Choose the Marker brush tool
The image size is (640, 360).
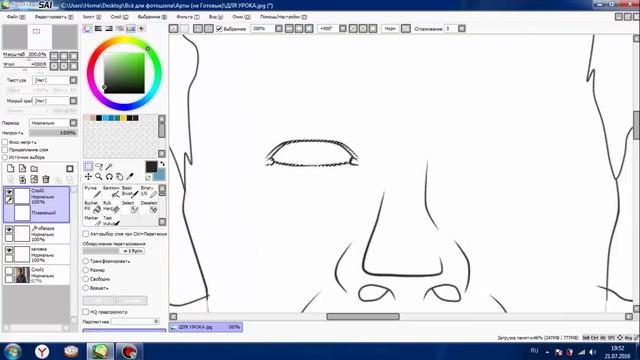pos(93,220)
